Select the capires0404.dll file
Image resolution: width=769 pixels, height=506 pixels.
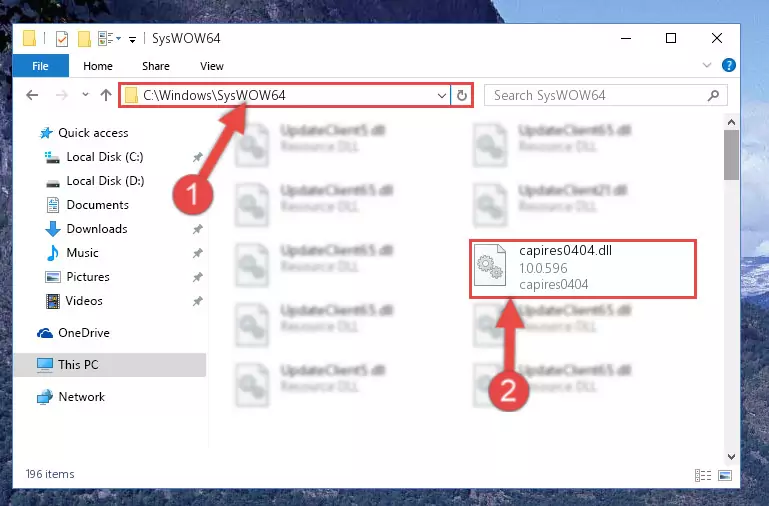coord(583,269)
